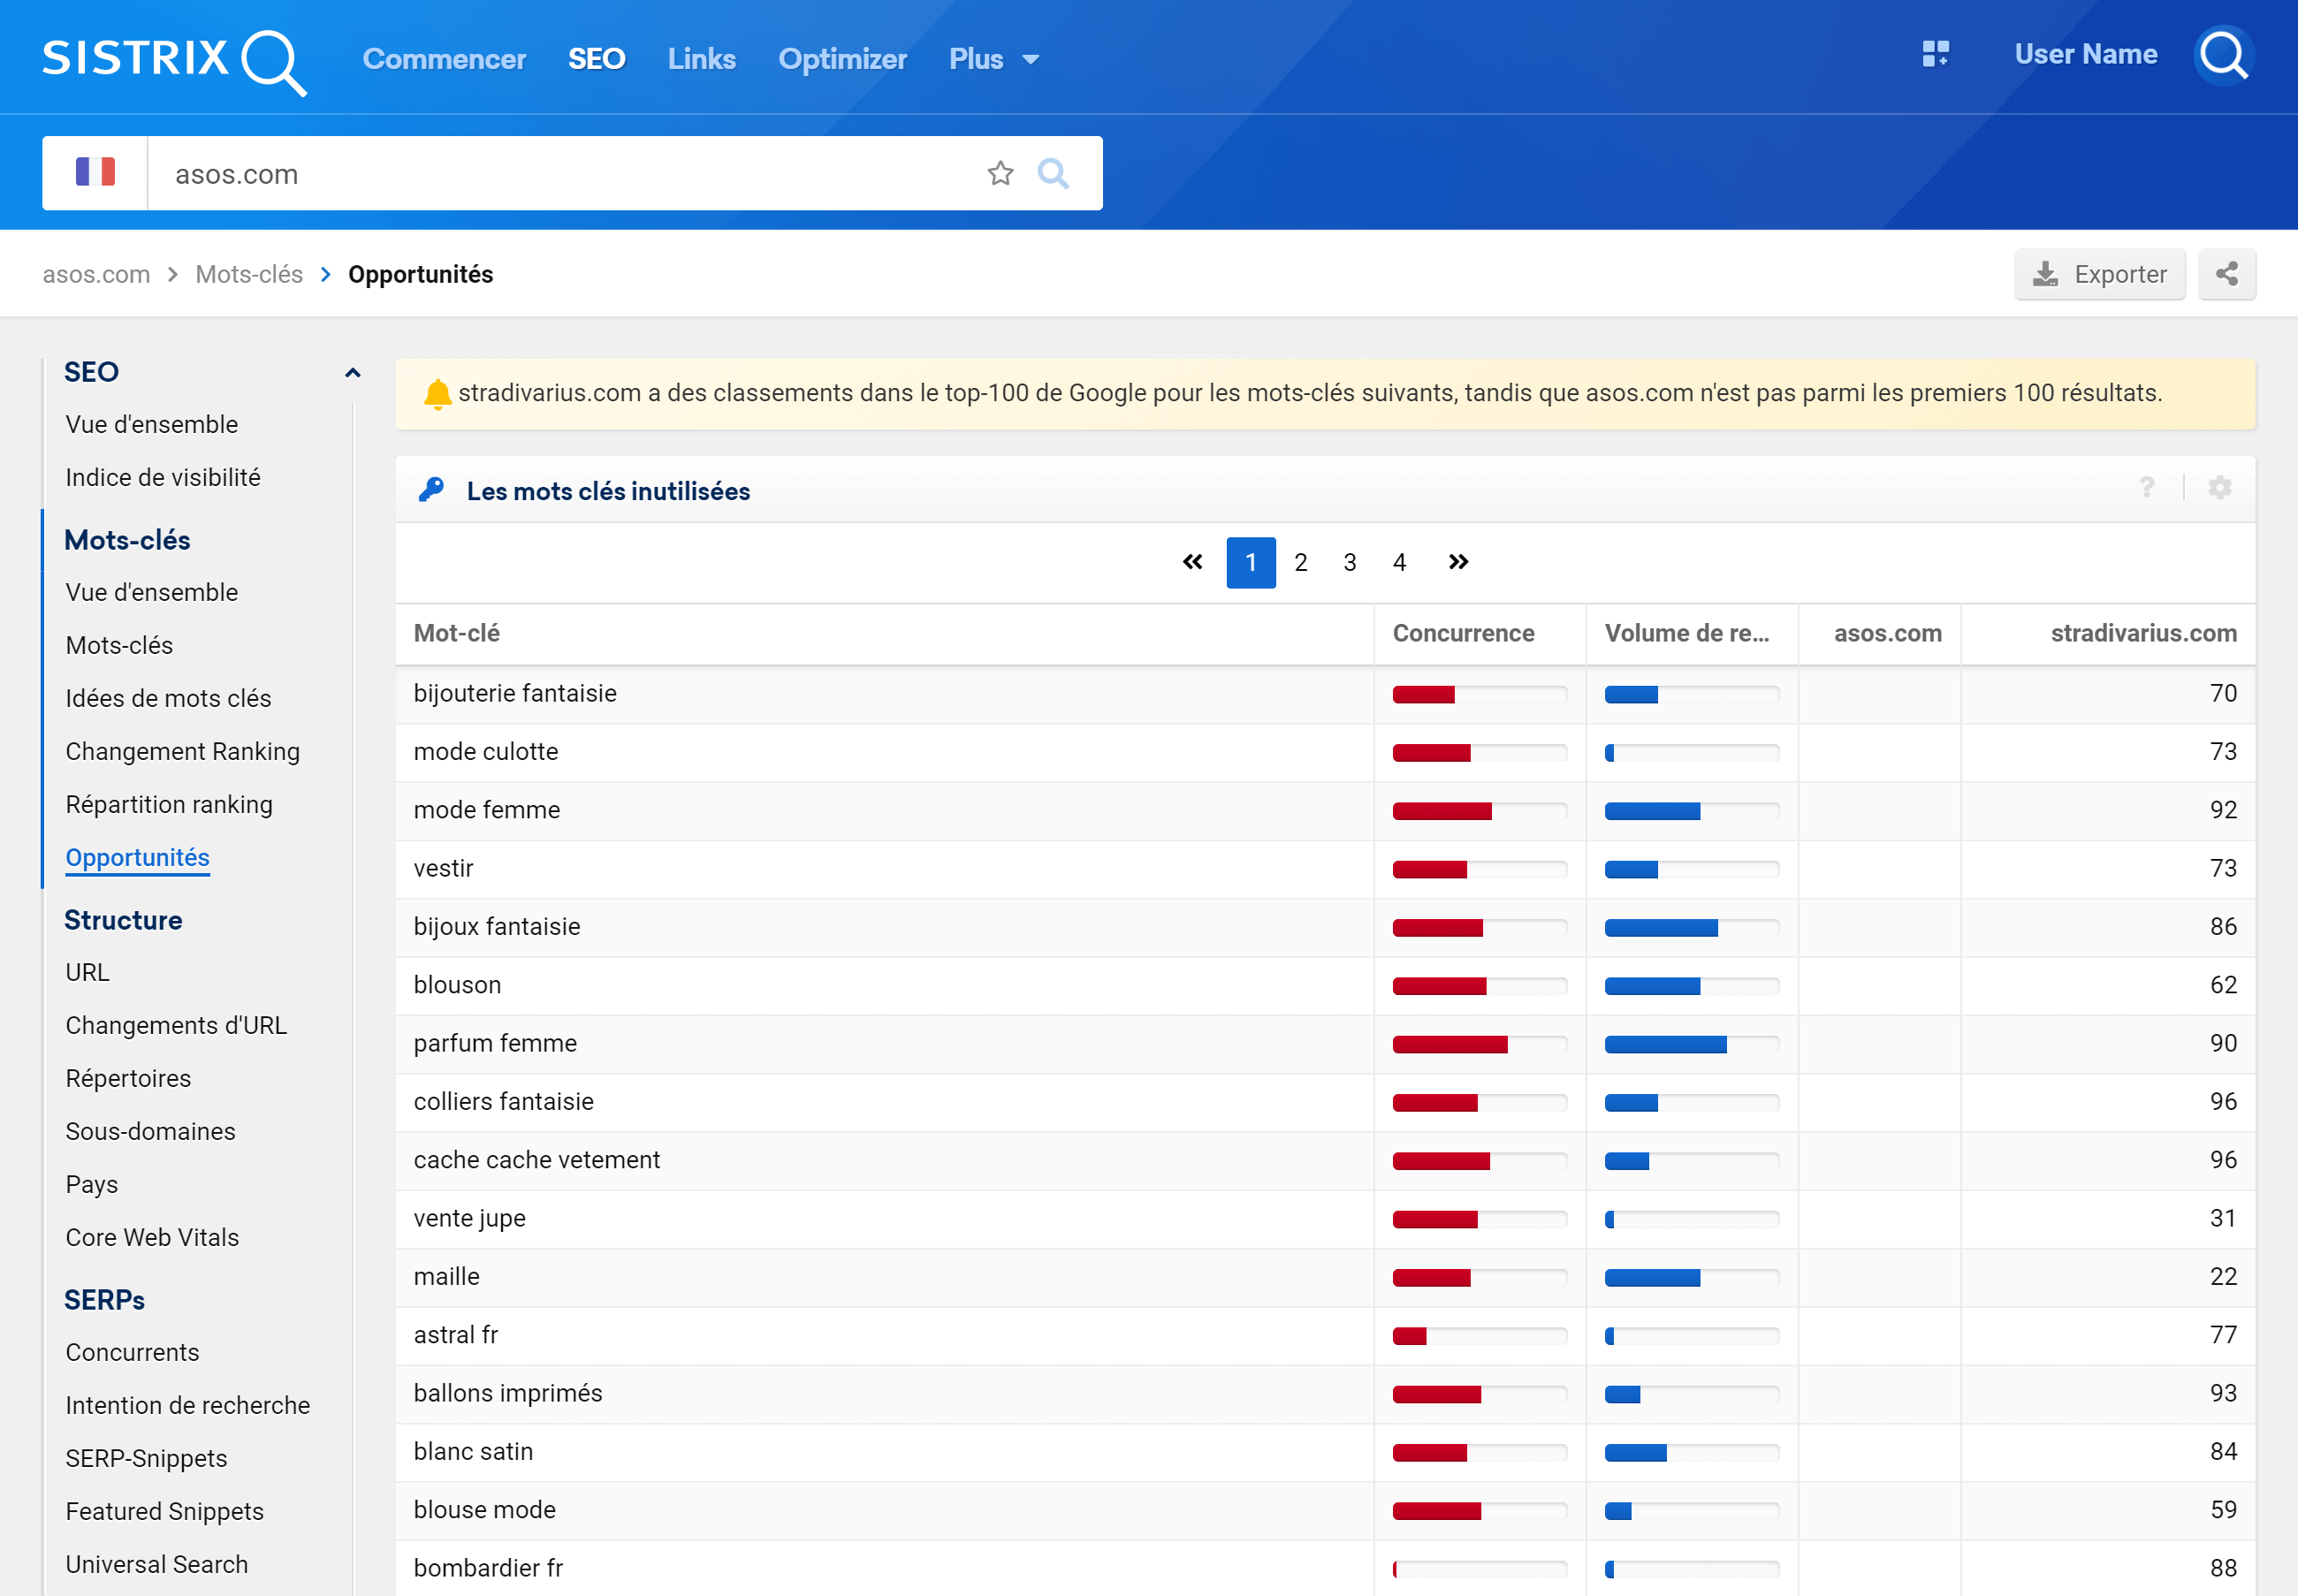Click the share icon button
The image size is (2298, 1596).
2226,274
